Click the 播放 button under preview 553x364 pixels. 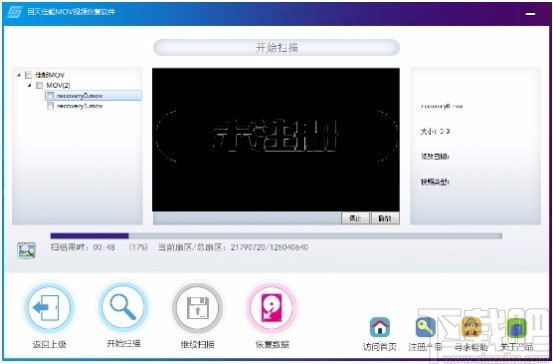pyautogui.click(x=385, y=218)
